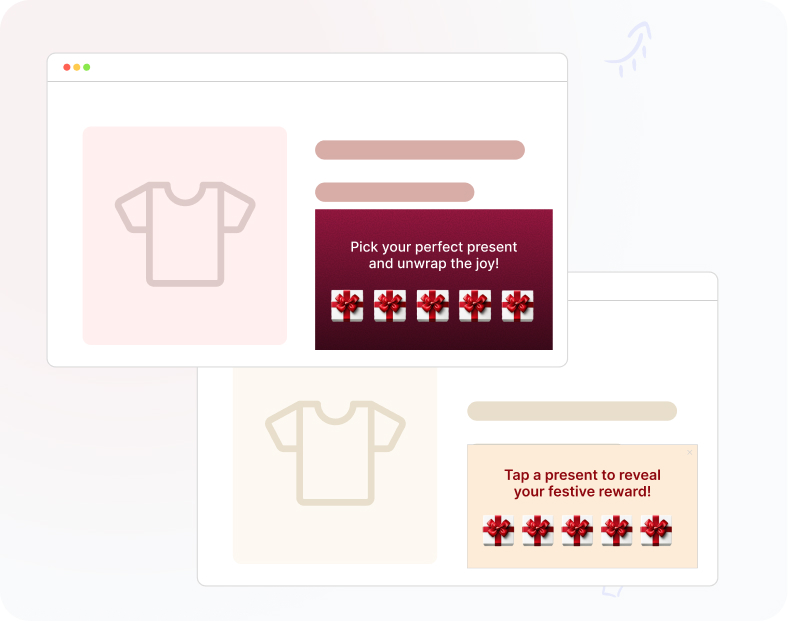Screen dimensions: 788x621
Task: Click the short pink placeholder bar
Action: [x=395, y=192]
